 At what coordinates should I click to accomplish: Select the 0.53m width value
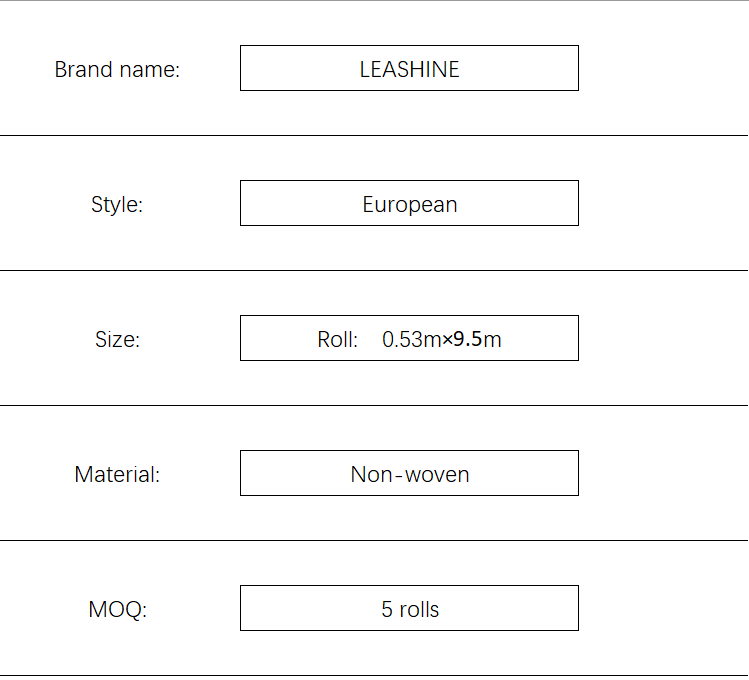click(x=412, y=340)
